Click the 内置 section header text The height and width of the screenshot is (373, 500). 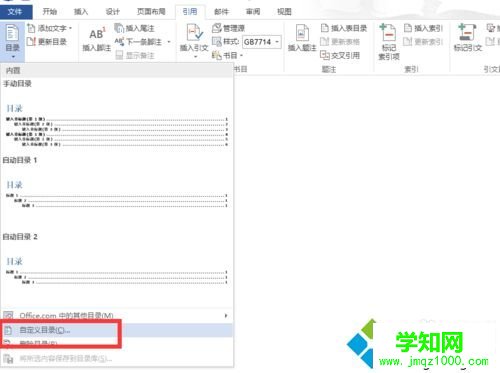click(x=13, y=71)
